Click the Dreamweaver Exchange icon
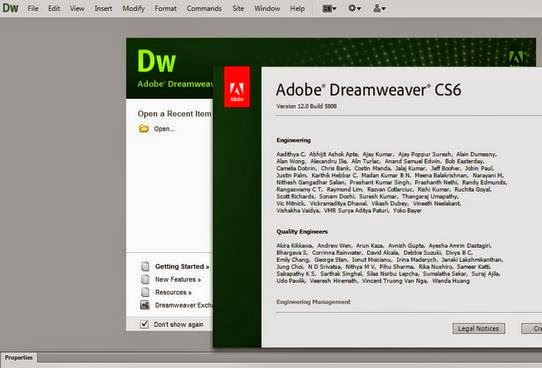Viewport: 542px width, 368px height. 145,305
